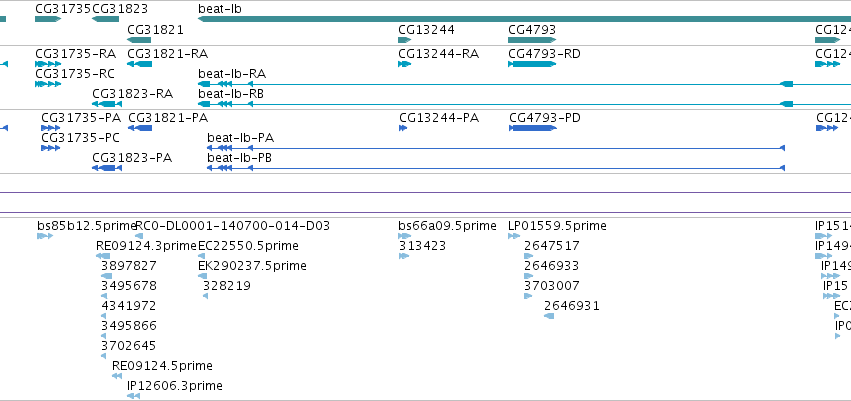
Task: Click the CG31735 gene arrow glyph
Action: click(x=48, y=19)
